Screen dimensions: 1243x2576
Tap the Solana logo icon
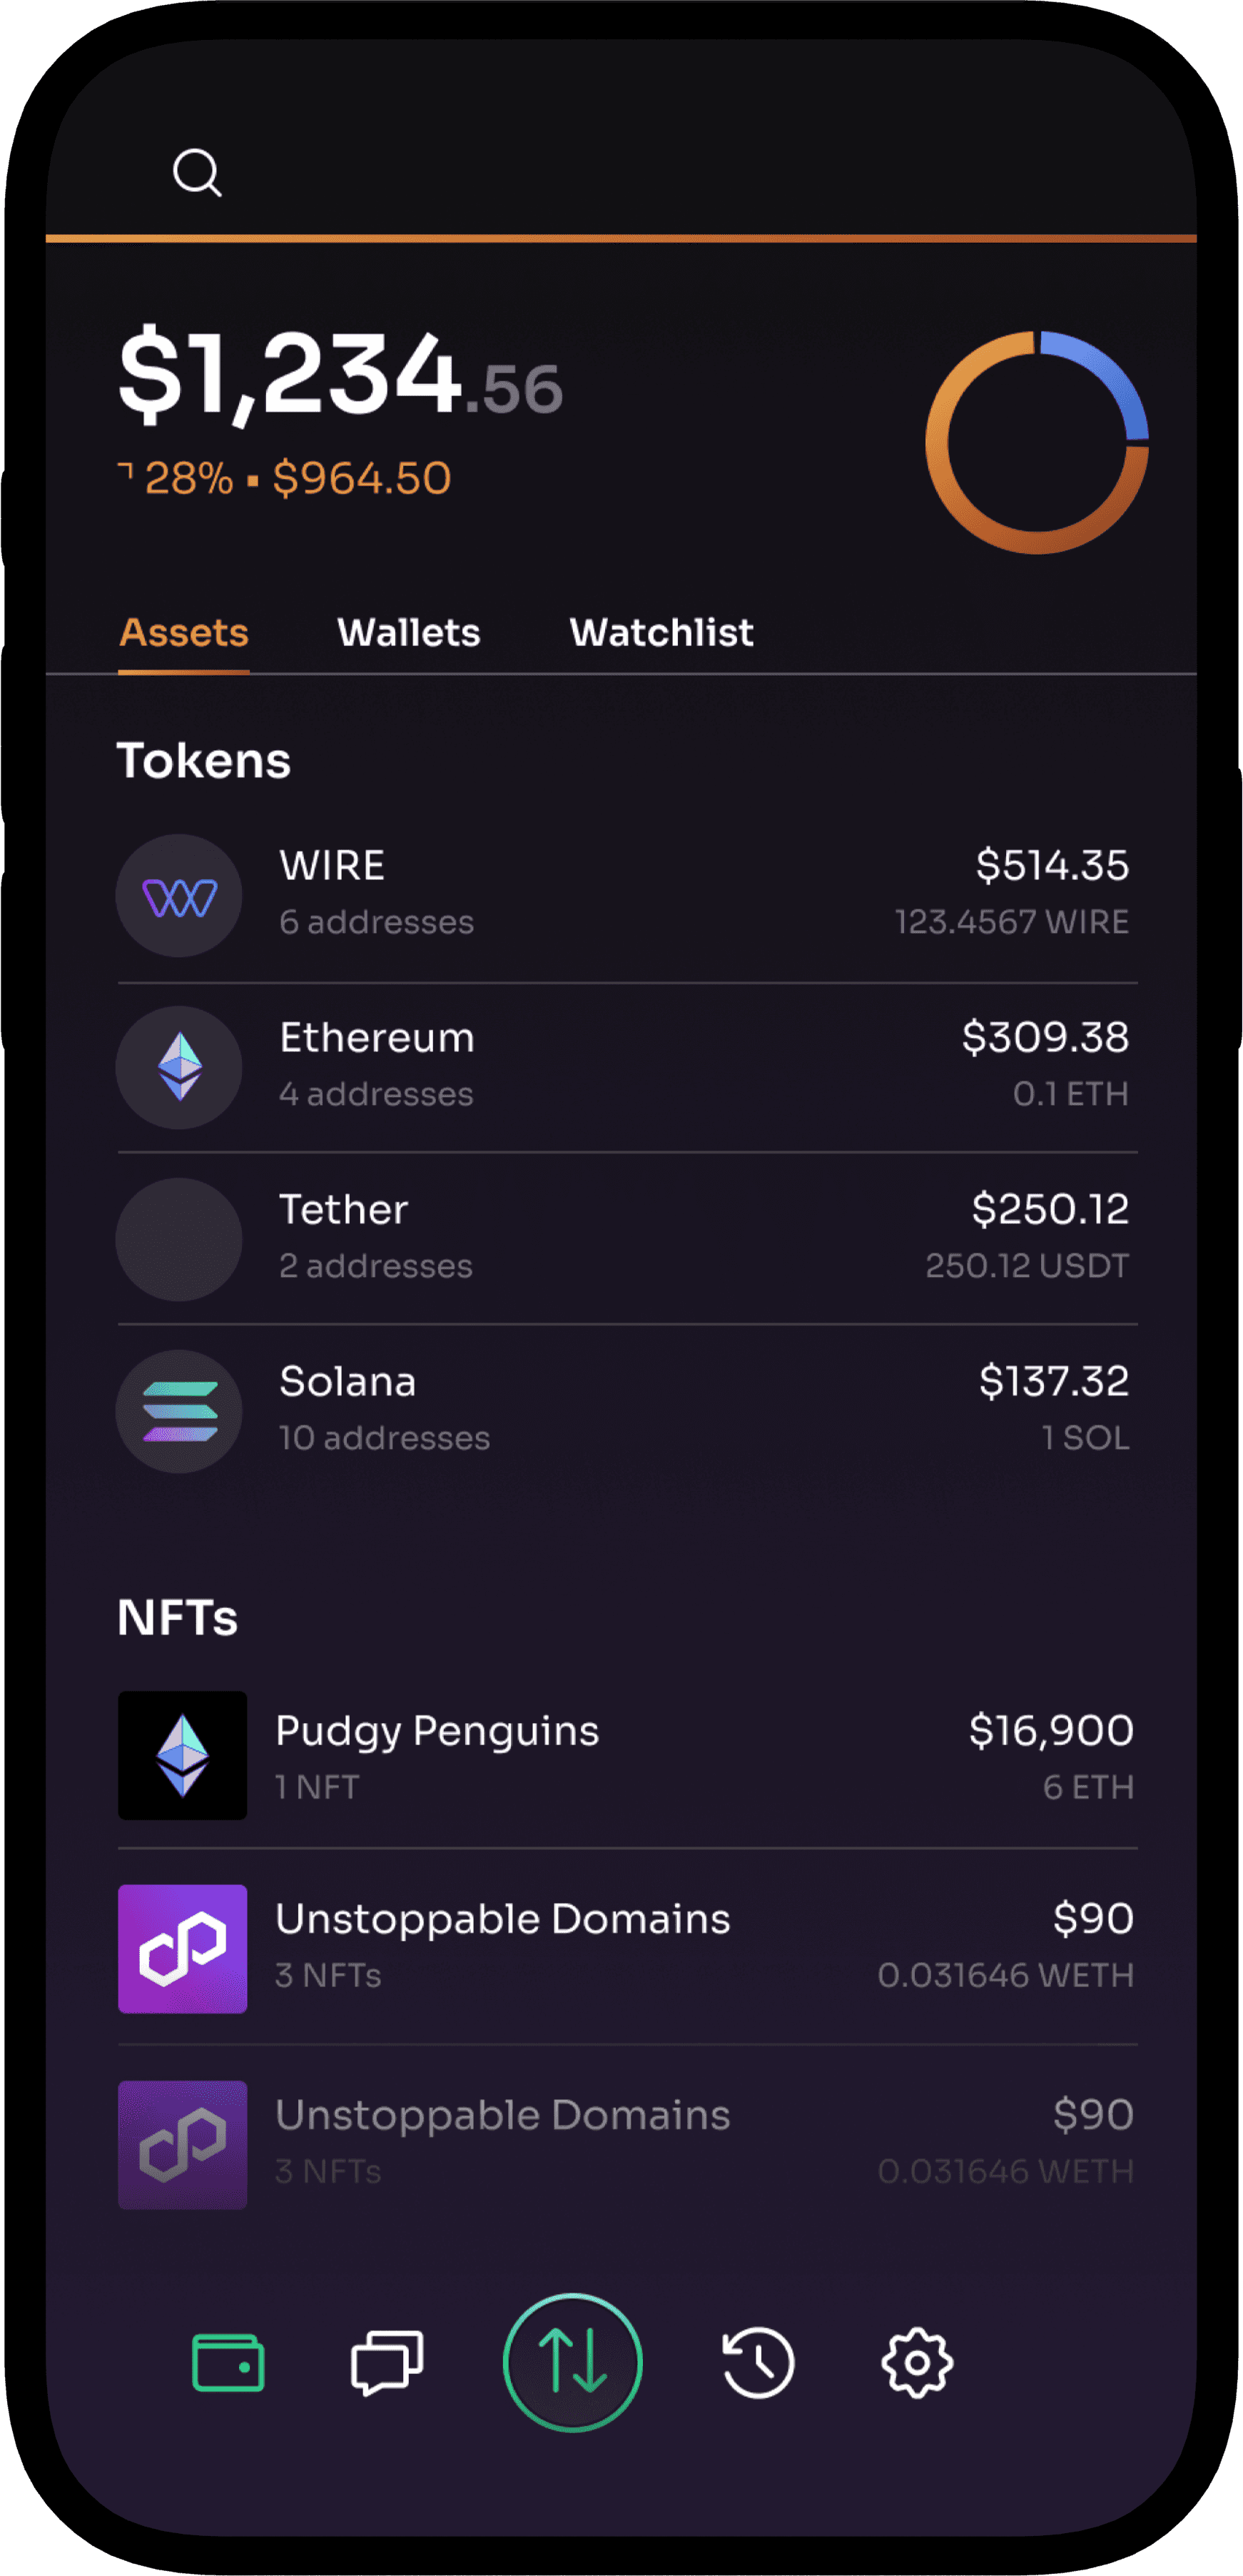tap(179, 1411)
